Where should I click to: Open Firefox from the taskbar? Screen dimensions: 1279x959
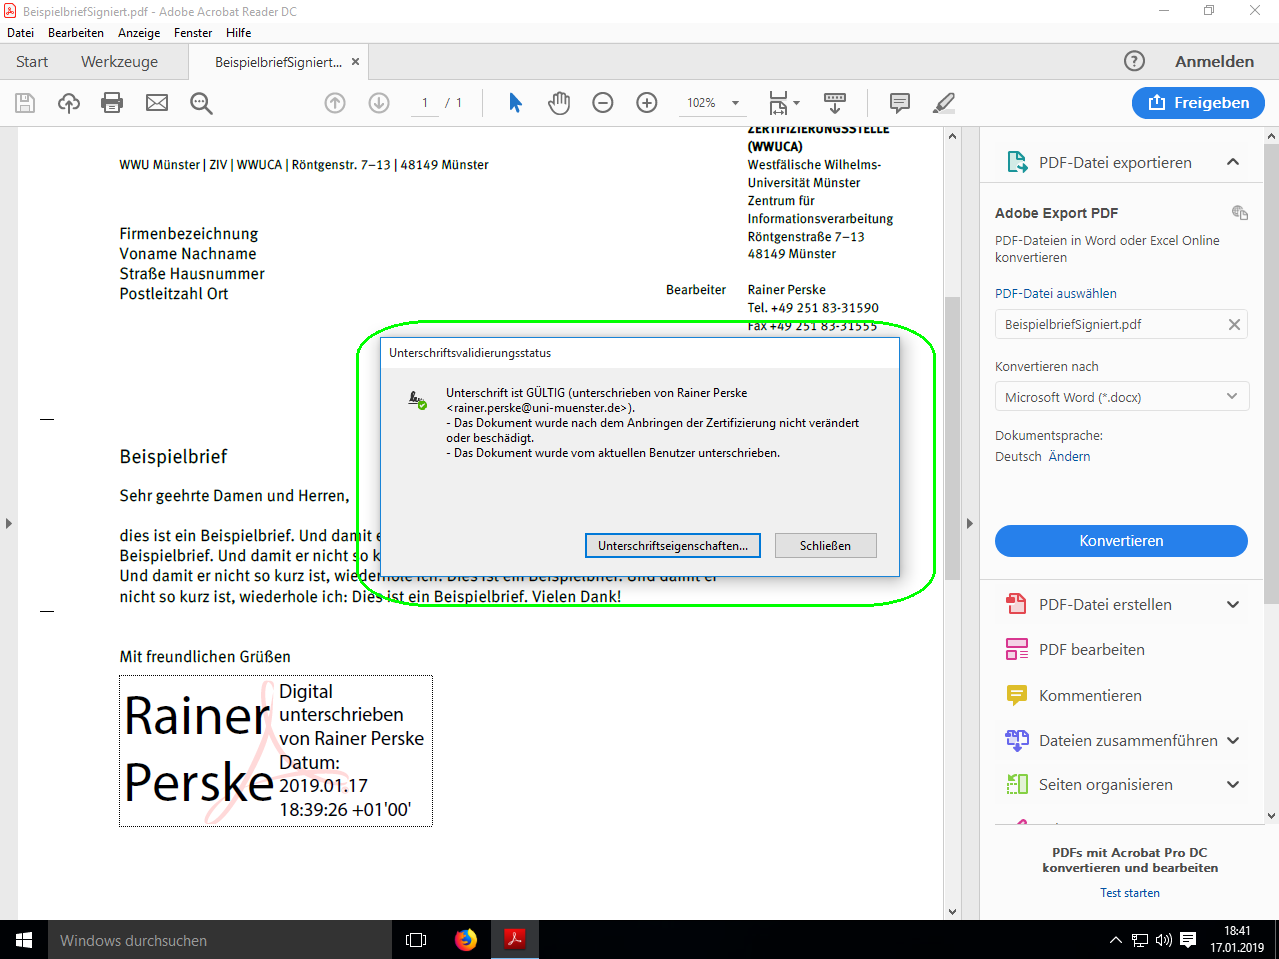pyautogui.click(x=466, y=940)
